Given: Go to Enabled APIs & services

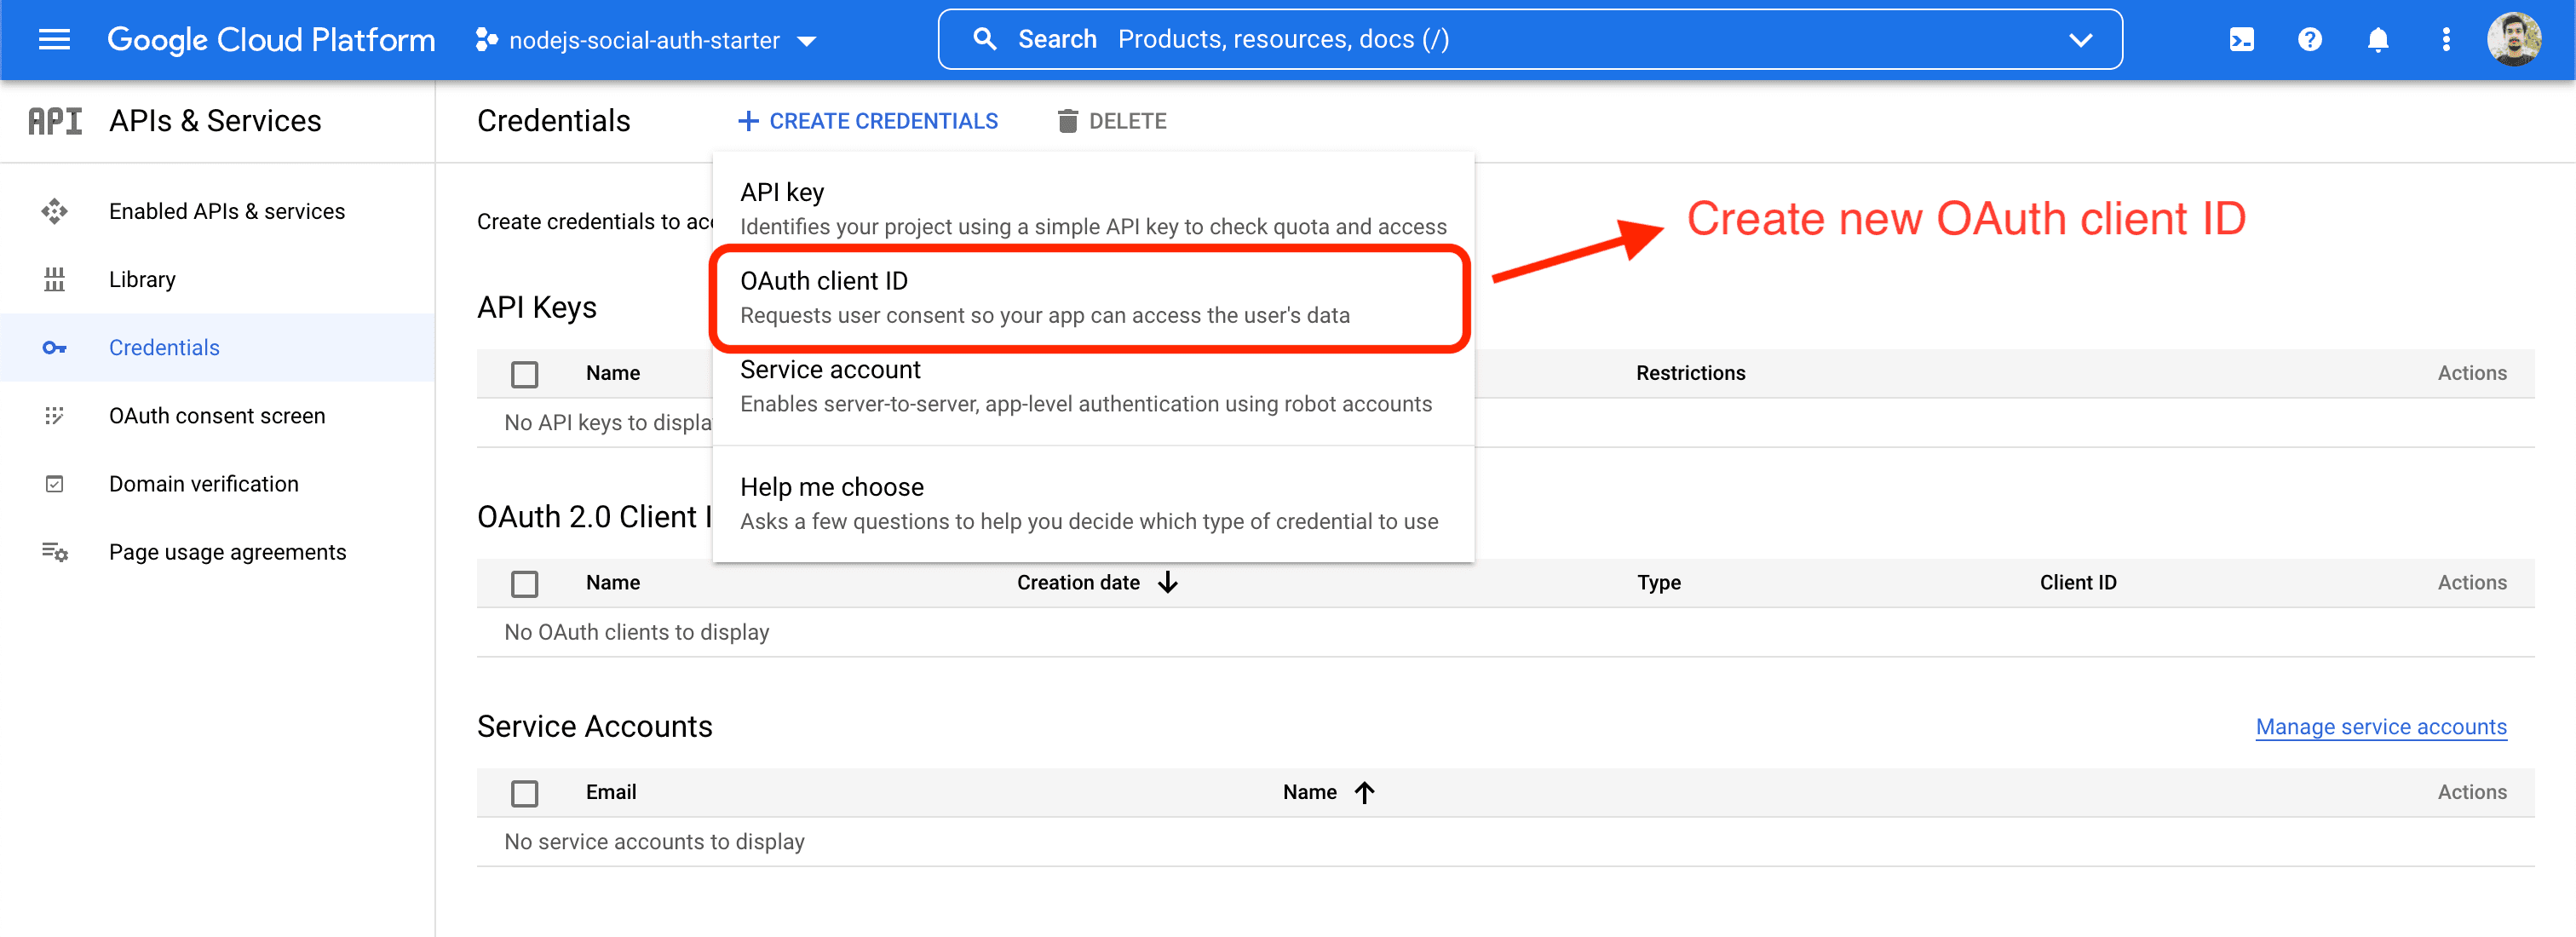Looking at the screenshot, I should [227, 211].
